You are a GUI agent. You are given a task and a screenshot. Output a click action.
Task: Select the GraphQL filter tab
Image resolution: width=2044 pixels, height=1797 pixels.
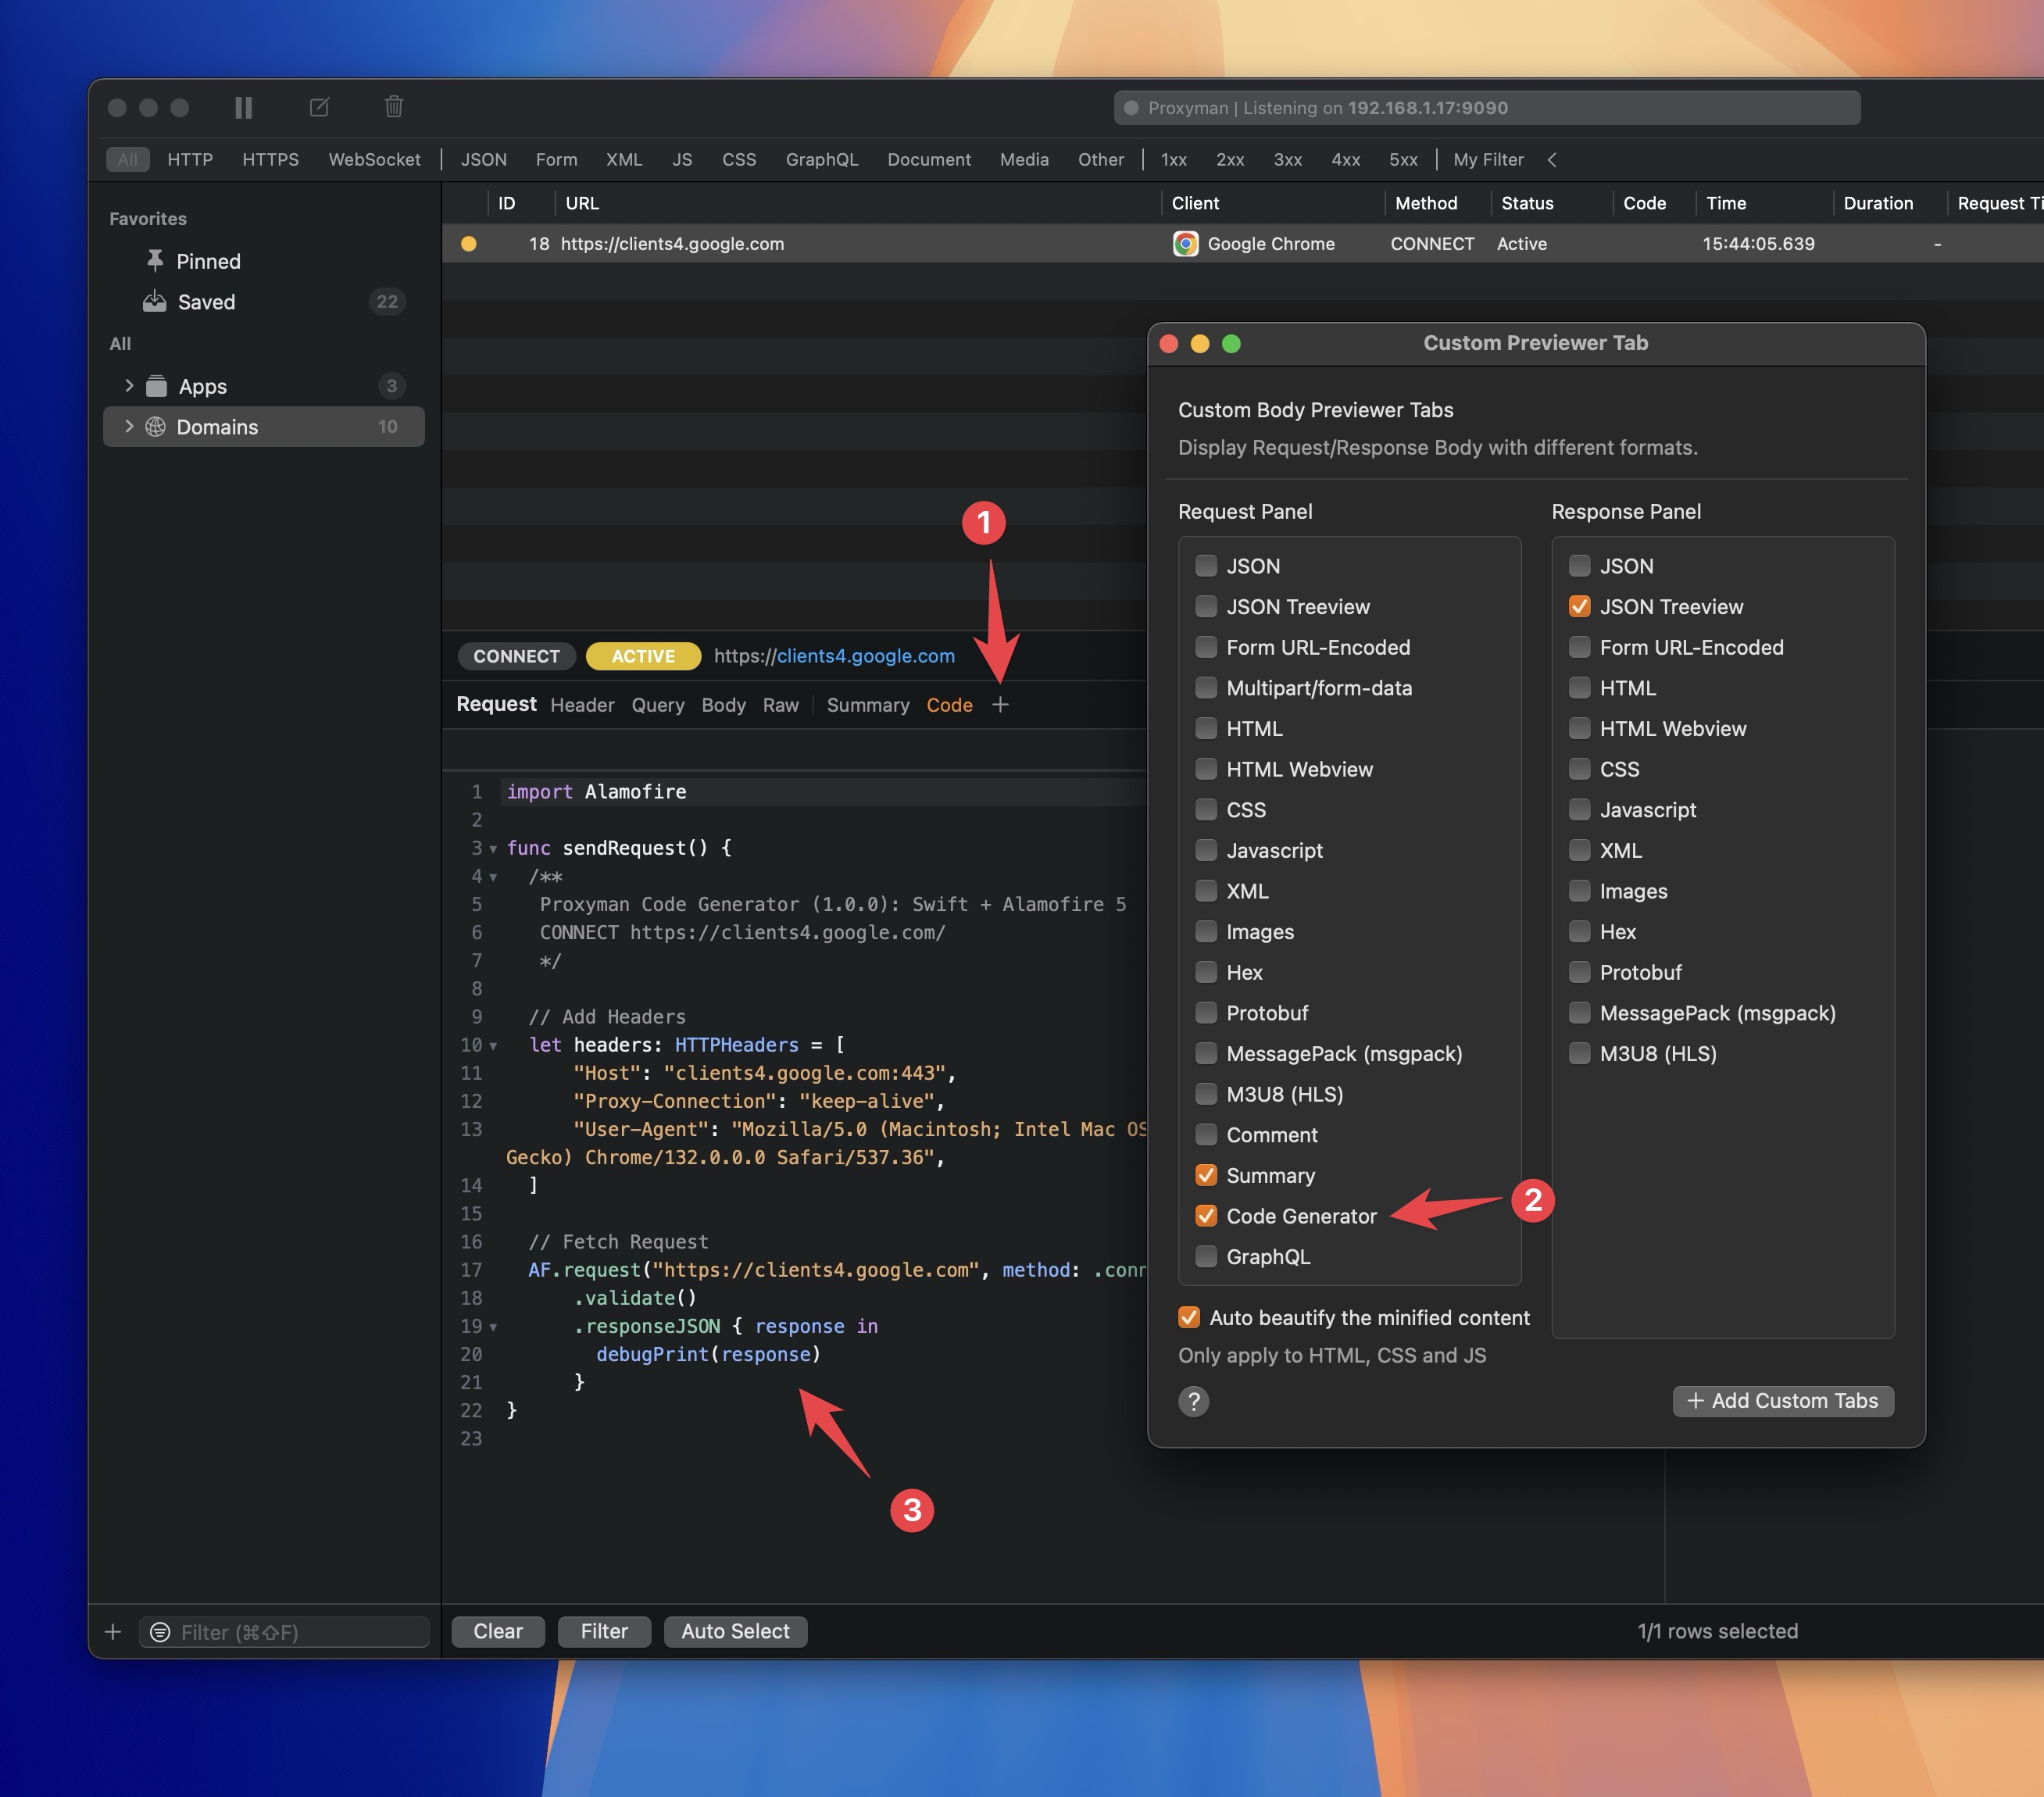[x=821, y=159]
